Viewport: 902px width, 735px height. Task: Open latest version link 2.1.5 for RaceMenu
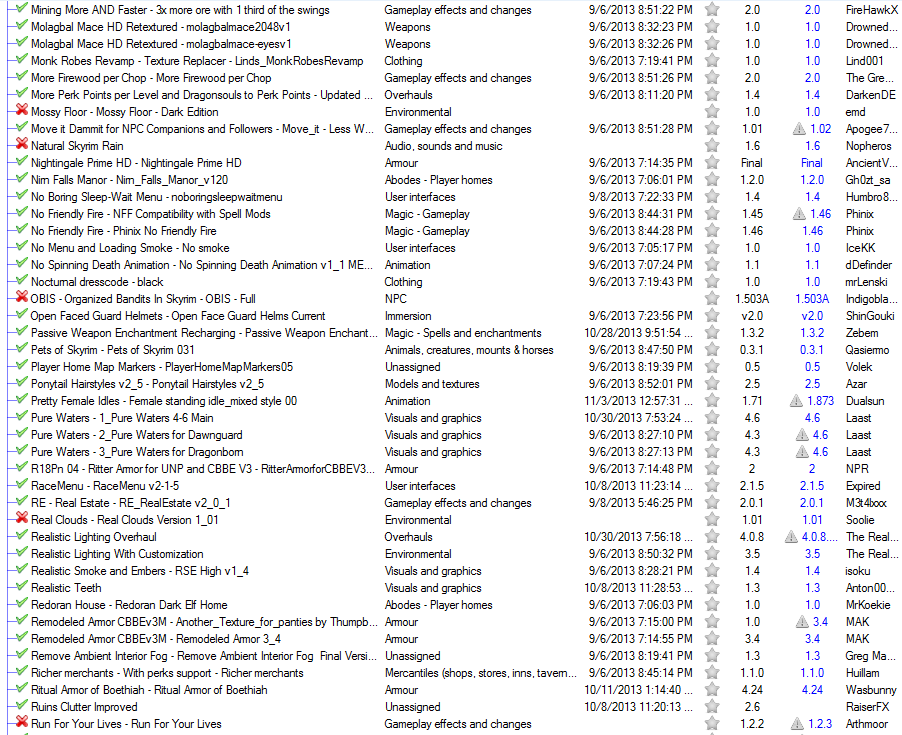(812, 486)
